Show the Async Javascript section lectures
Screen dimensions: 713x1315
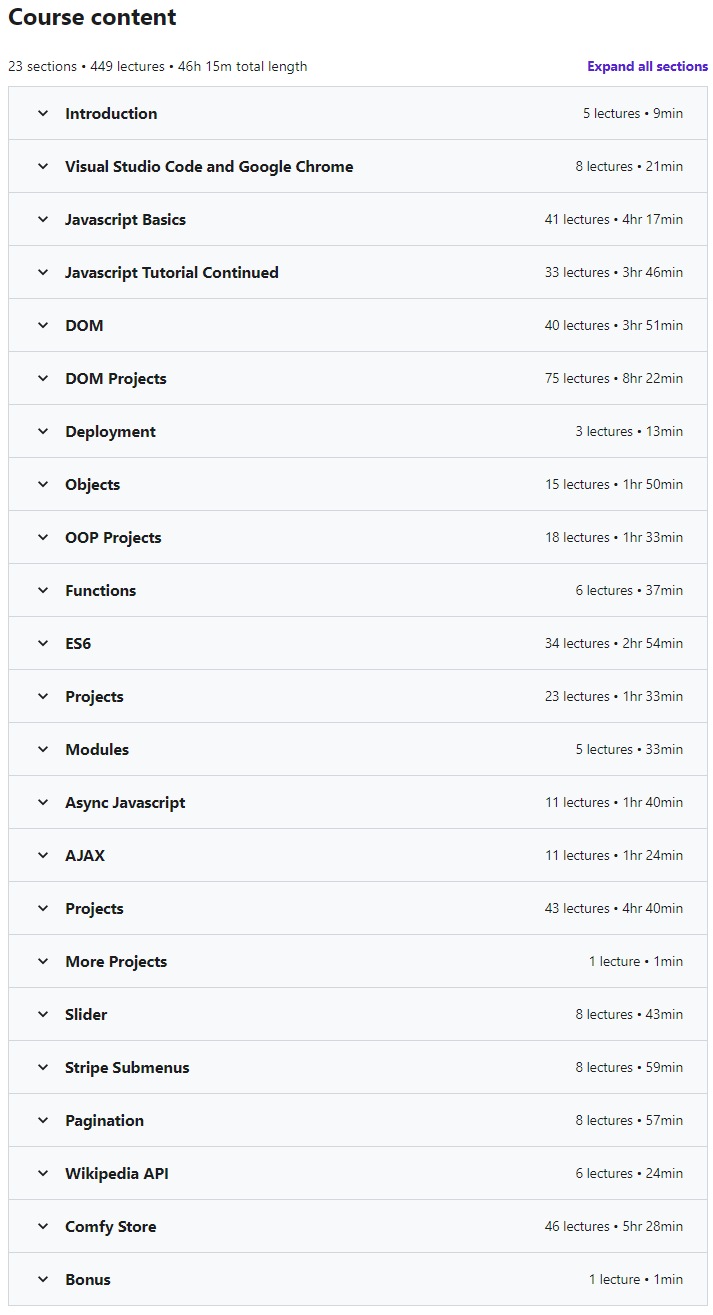click(125, 803)
